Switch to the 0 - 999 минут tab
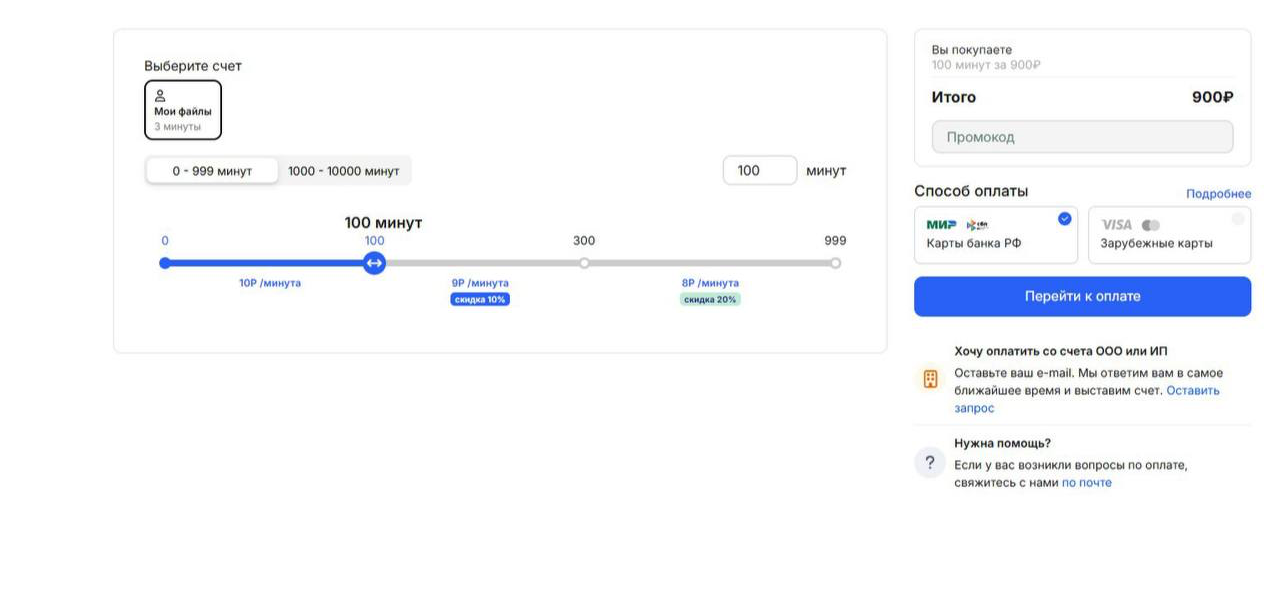 point(212,171)
